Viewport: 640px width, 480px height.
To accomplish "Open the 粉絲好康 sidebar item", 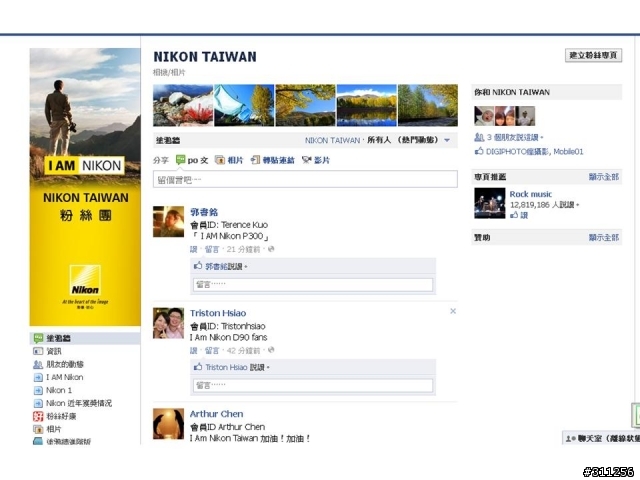I will tap(61, 416).
